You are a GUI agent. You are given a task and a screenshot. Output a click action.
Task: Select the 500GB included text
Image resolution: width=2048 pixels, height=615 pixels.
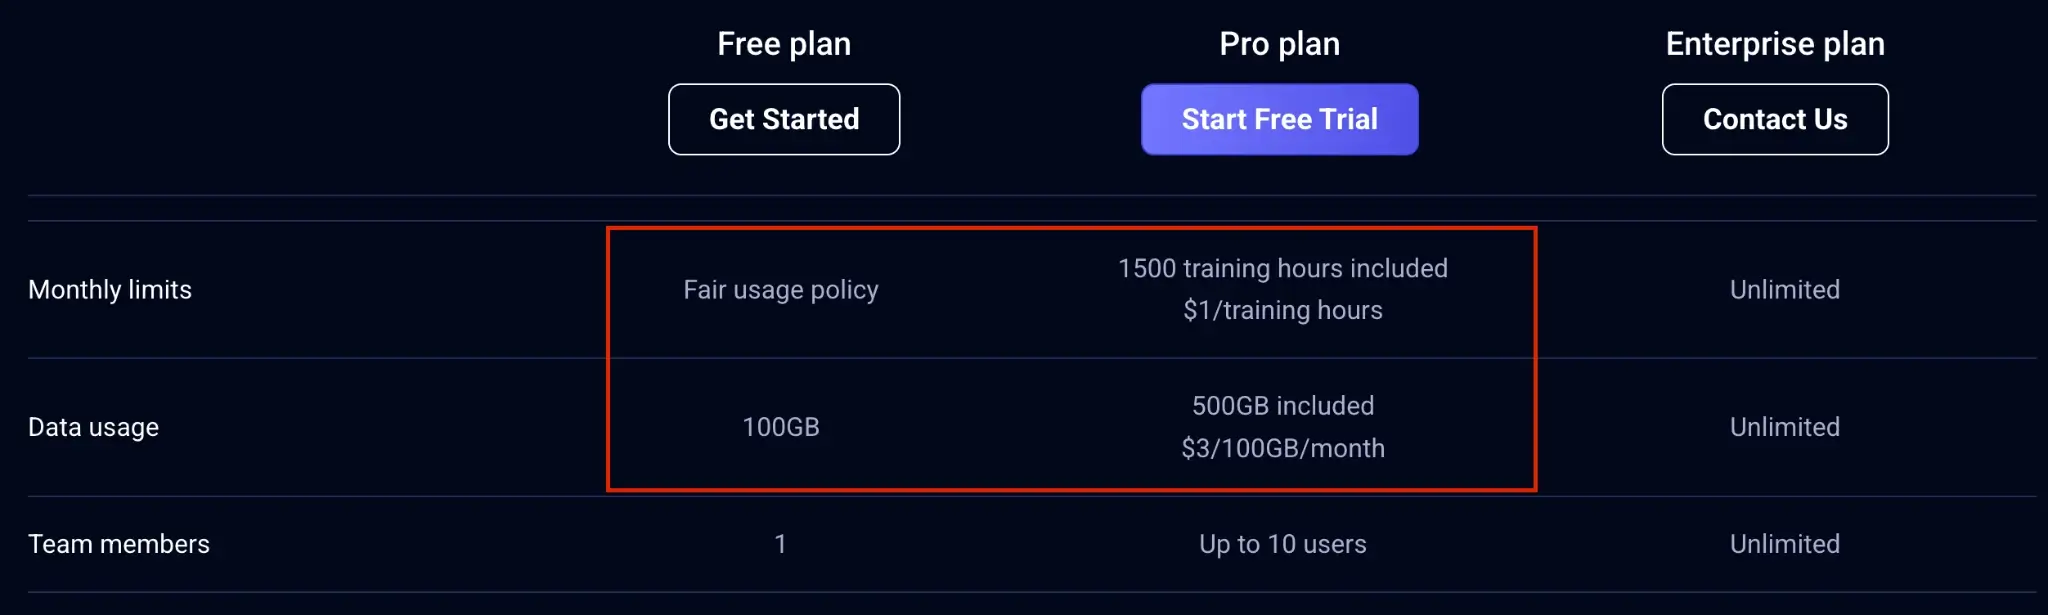[1282, 406]
